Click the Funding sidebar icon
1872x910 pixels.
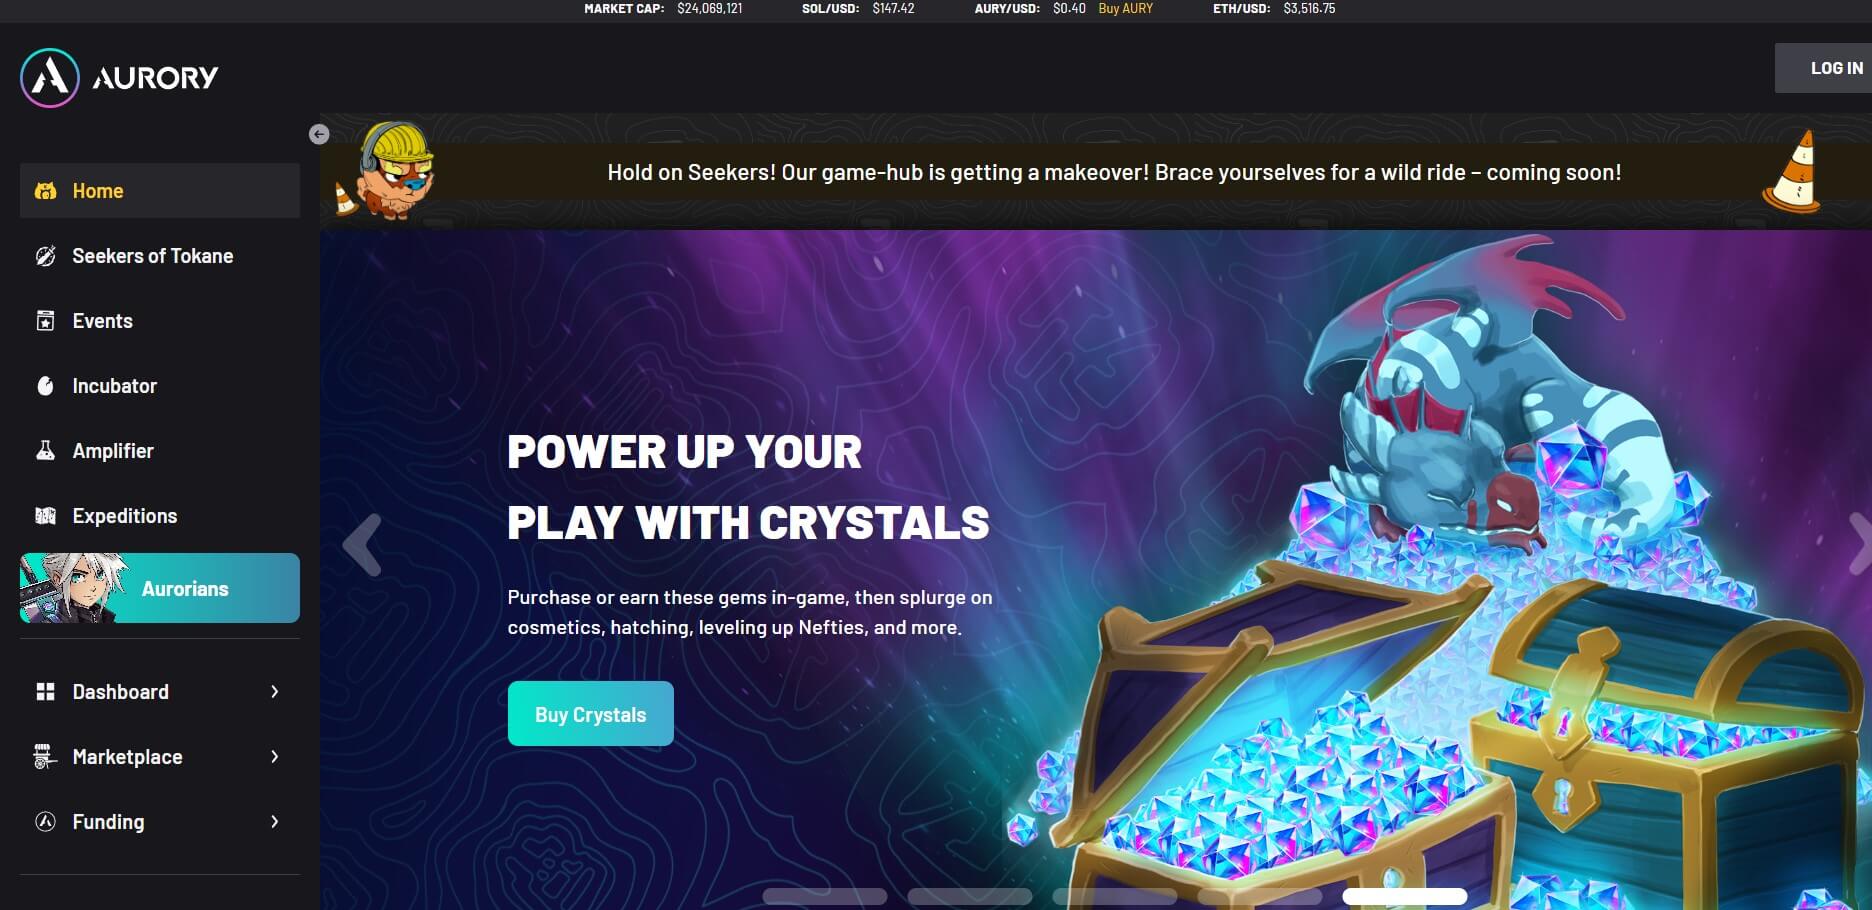[45, 822]
